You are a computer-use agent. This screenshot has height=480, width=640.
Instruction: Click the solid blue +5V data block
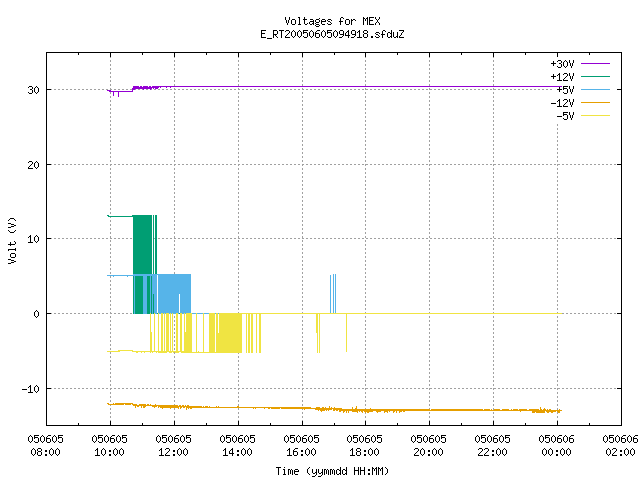point(174,294)
